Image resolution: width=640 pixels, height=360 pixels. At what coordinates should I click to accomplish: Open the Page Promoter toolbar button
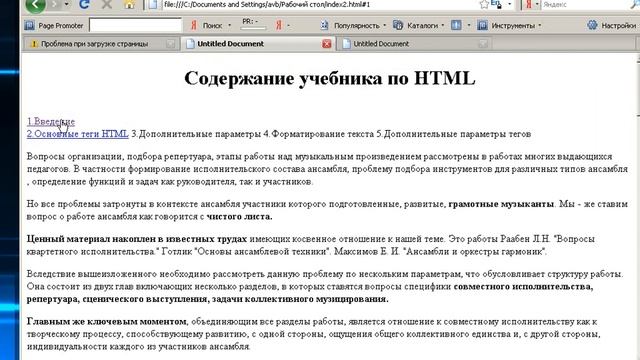click(53, 25)
